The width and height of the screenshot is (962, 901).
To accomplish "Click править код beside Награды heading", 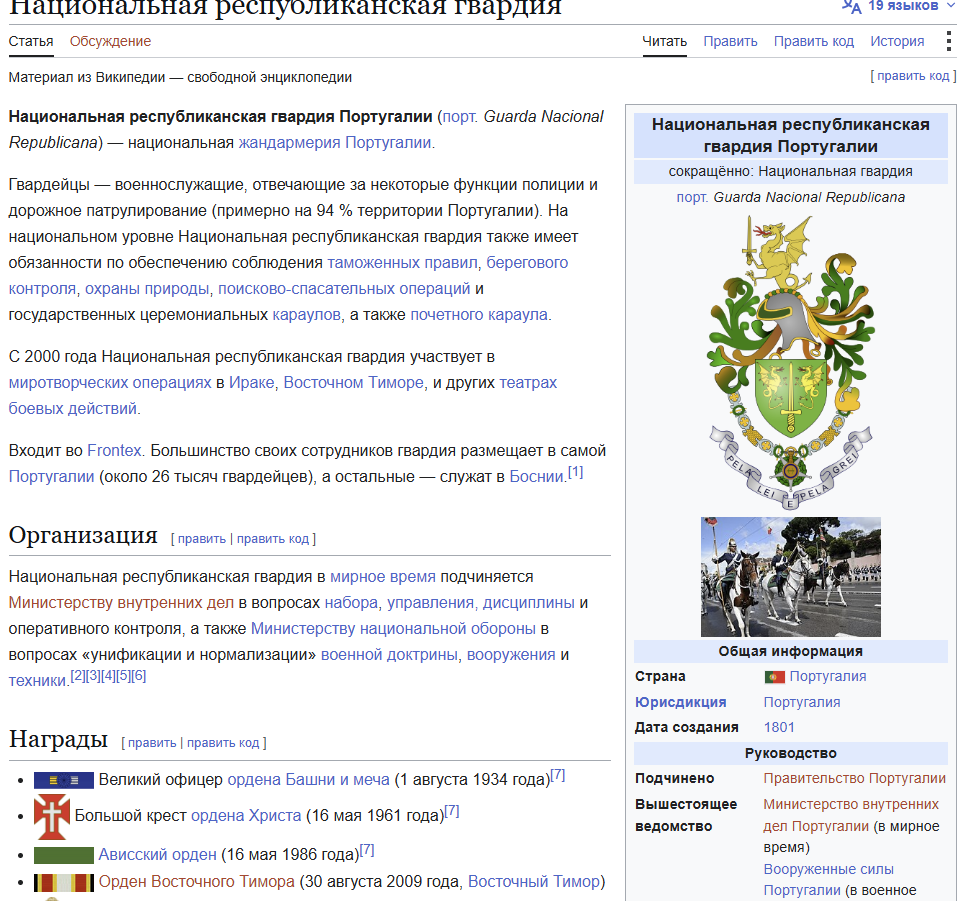I will coord(223,743).
